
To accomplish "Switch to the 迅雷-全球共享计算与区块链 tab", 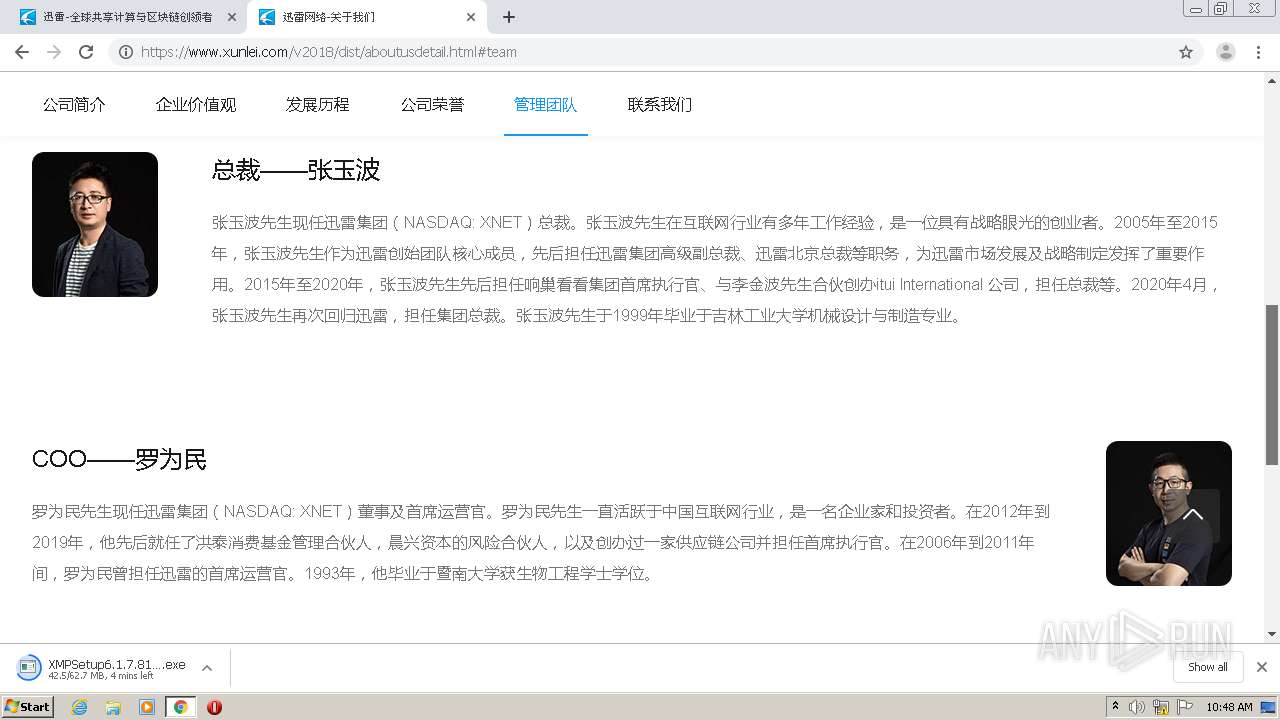I will point(127,17).
